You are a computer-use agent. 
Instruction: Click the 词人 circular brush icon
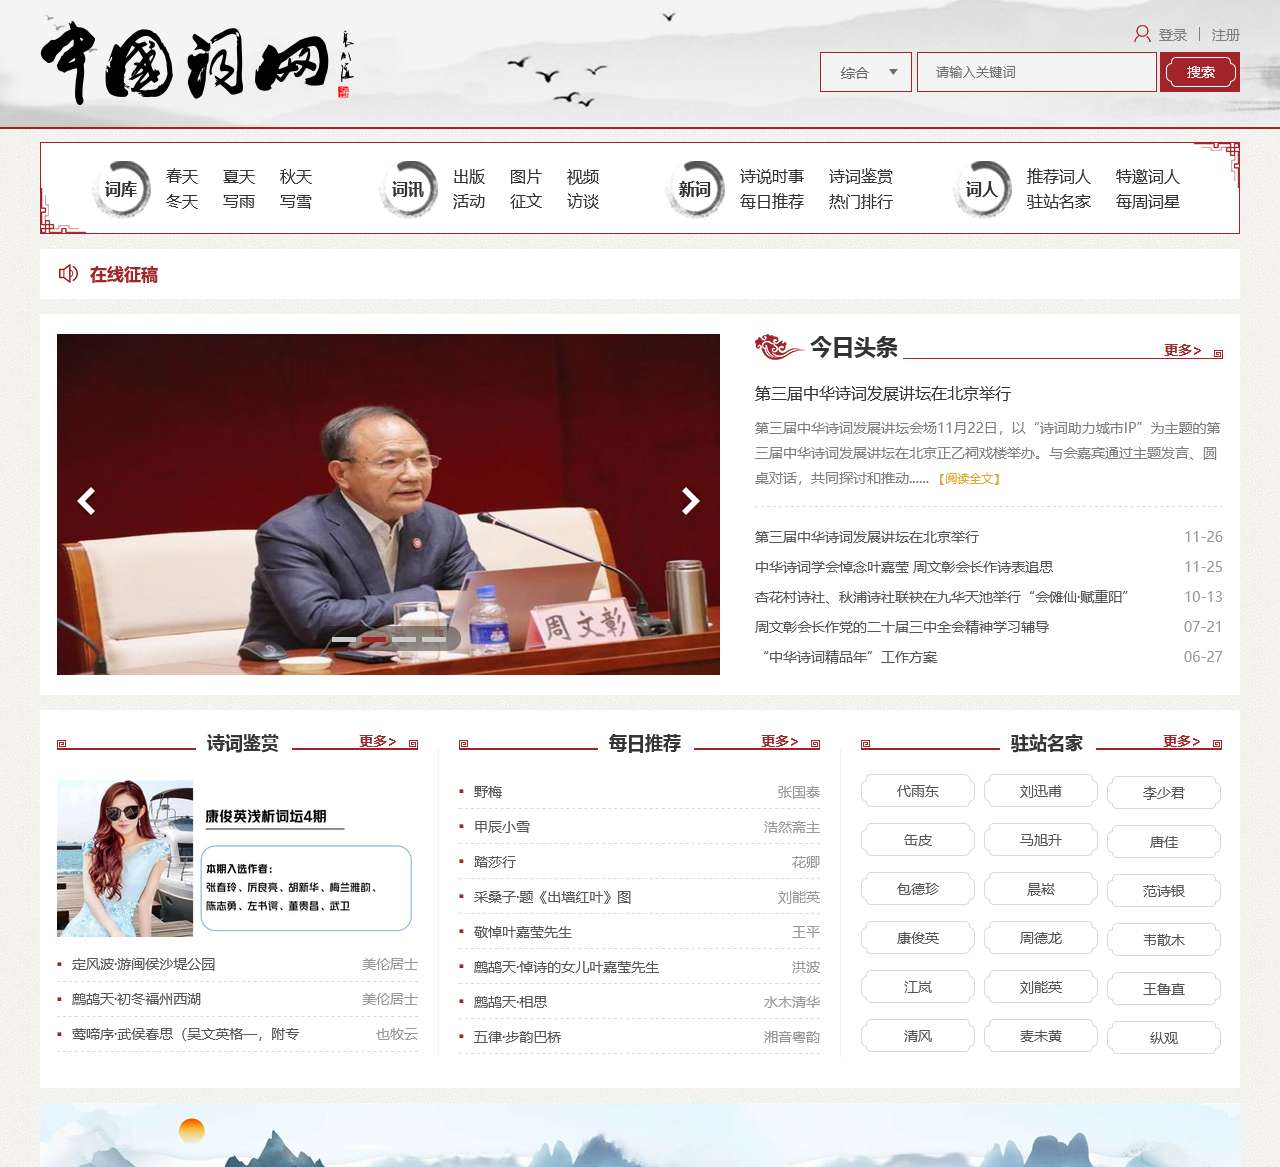(982, 189)
